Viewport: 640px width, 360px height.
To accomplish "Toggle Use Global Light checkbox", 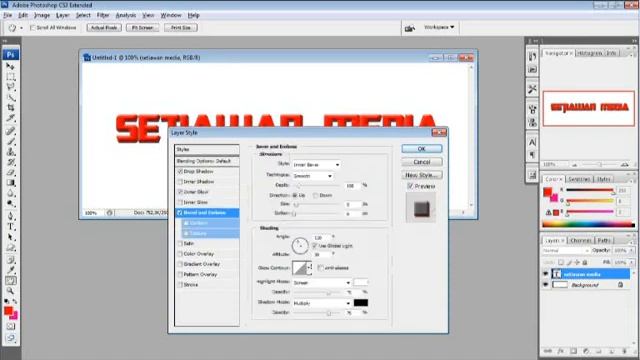I will point(314,246).
